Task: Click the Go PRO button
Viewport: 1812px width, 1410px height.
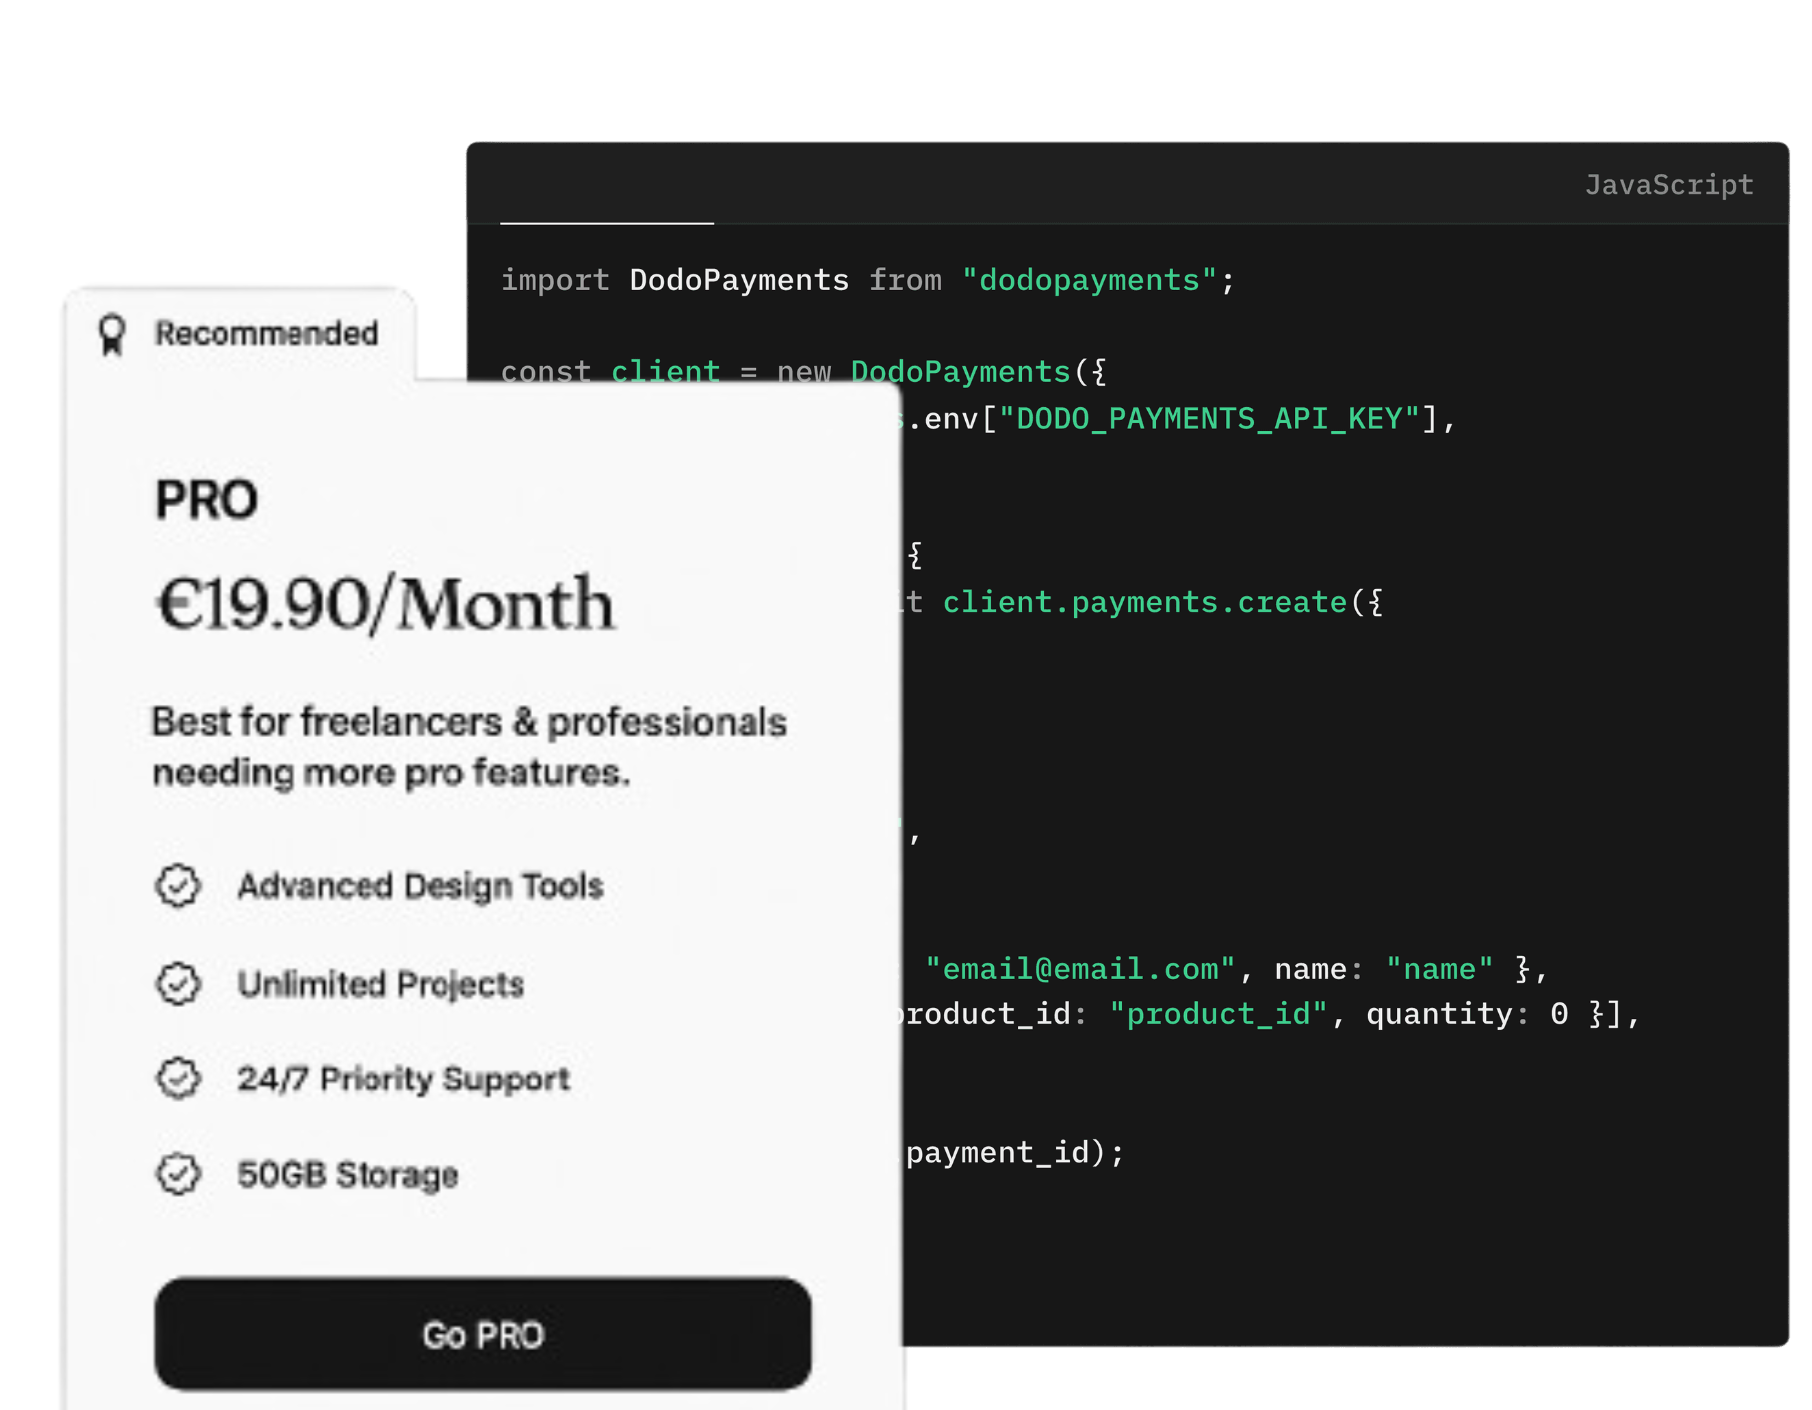Action: 482,1334
